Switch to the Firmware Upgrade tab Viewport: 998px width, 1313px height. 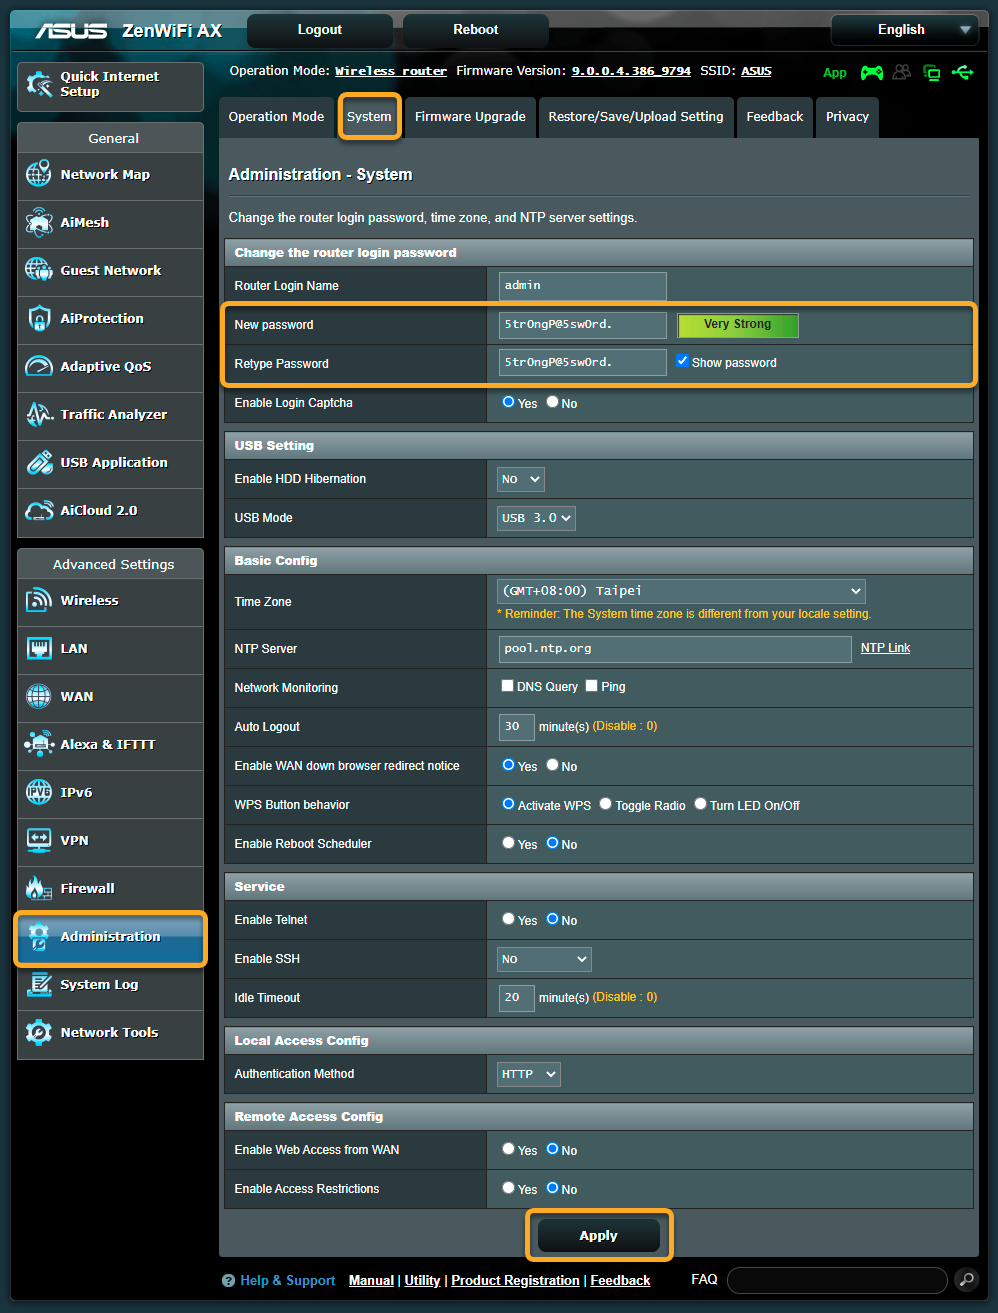click(470, 117)
